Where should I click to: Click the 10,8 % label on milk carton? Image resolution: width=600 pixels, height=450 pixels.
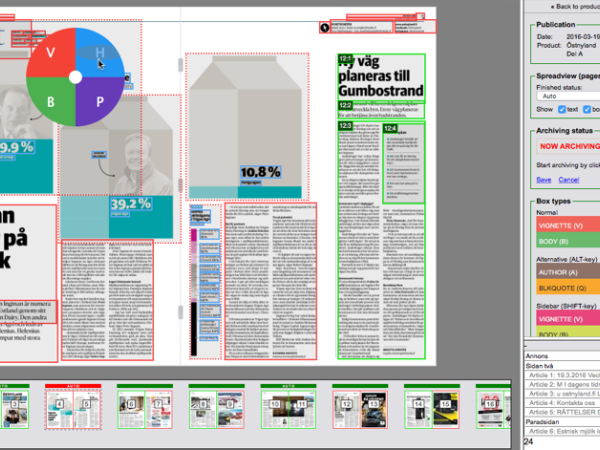tap(261, 172)
